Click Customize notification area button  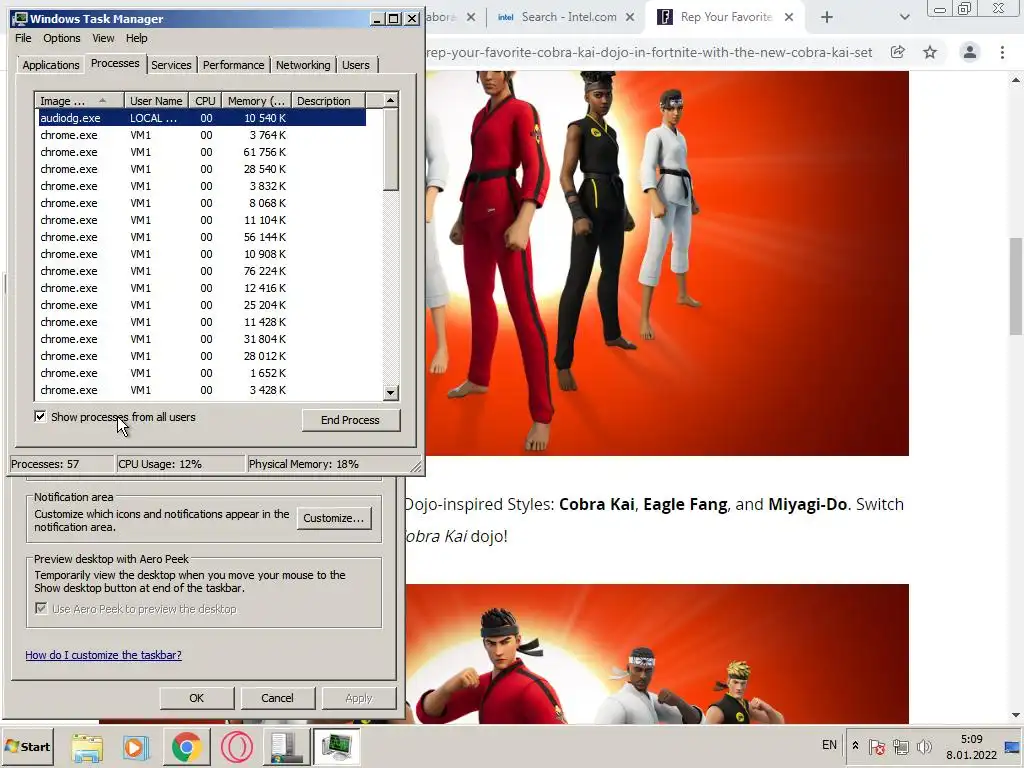click(334, 518)
